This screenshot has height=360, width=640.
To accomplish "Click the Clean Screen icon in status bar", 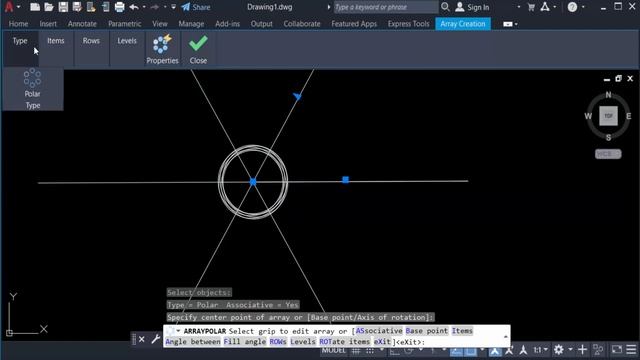I will point(616,350).
